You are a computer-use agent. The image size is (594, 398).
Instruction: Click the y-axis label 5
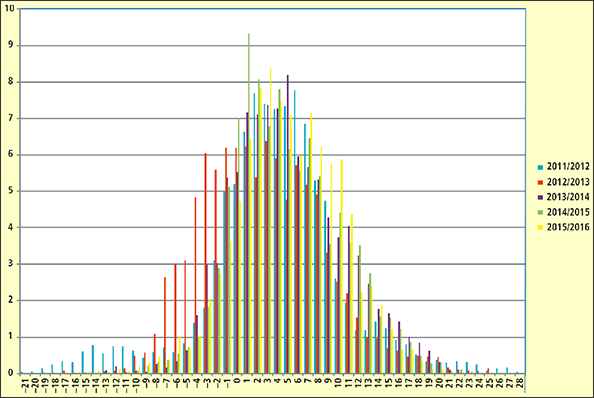[11, 191]
